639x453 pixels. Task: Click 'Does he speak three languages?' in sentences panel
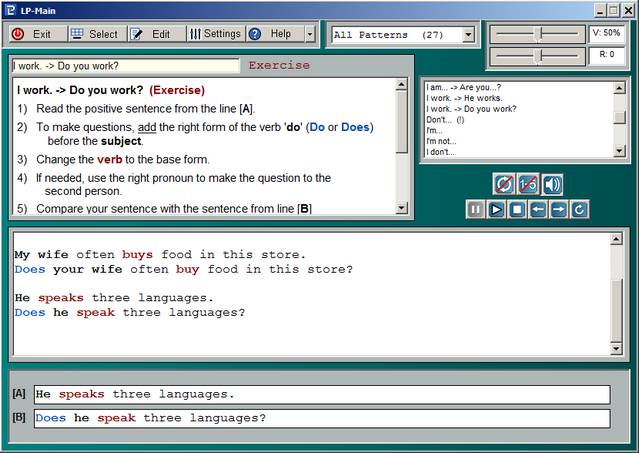[x=130, y=312]
